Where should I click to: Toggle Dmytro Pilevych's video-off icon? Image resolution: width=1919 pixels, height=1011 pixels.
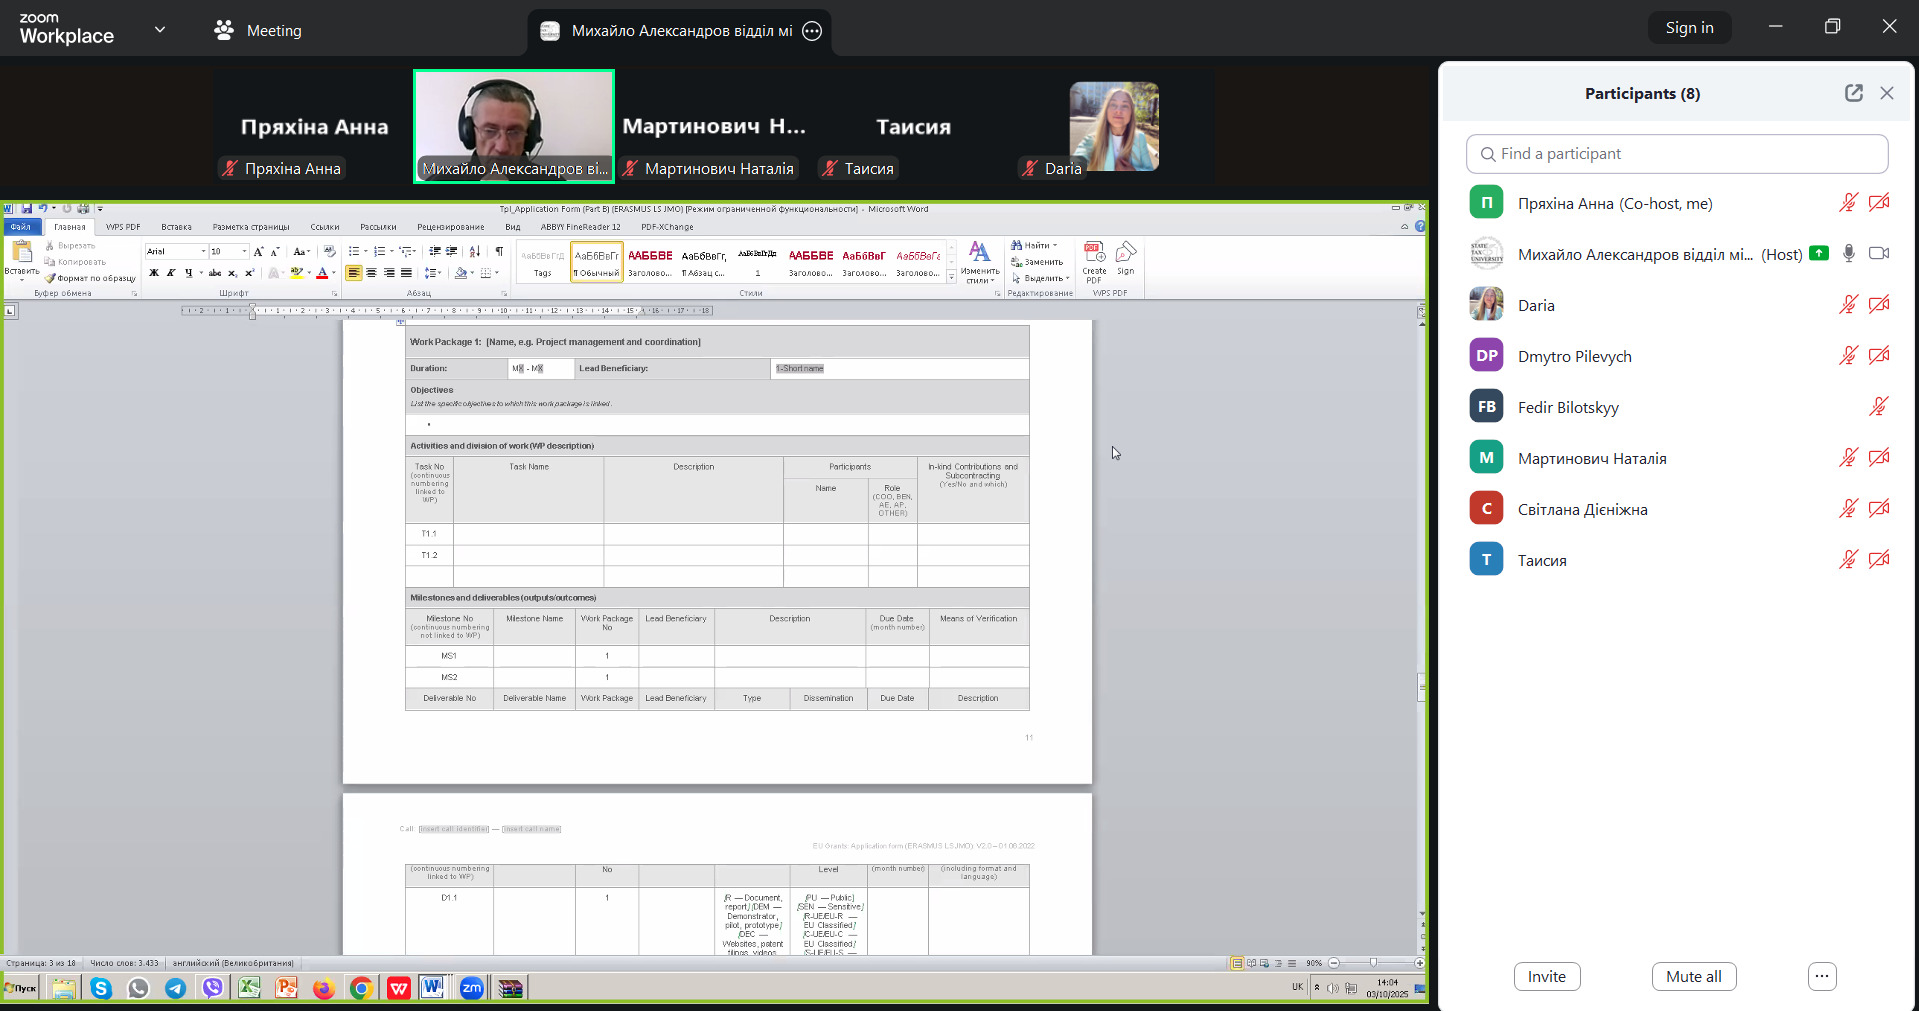(x=1879, y=356)
